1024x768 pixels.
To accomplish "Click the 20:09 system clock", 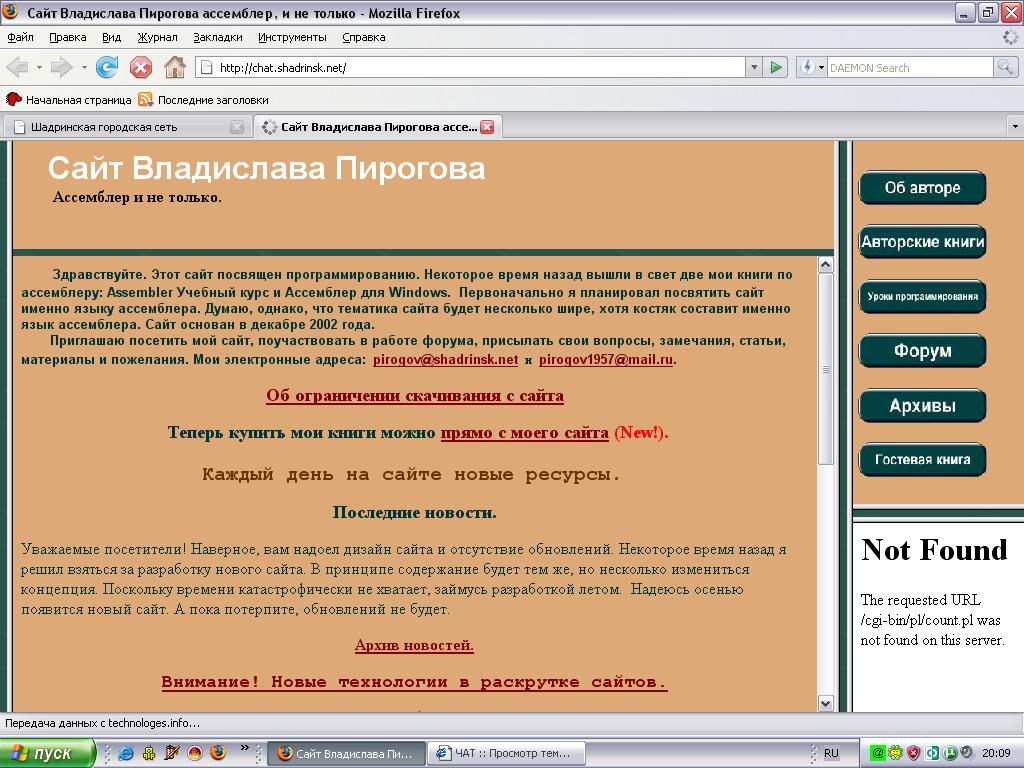I will [997, 753].
